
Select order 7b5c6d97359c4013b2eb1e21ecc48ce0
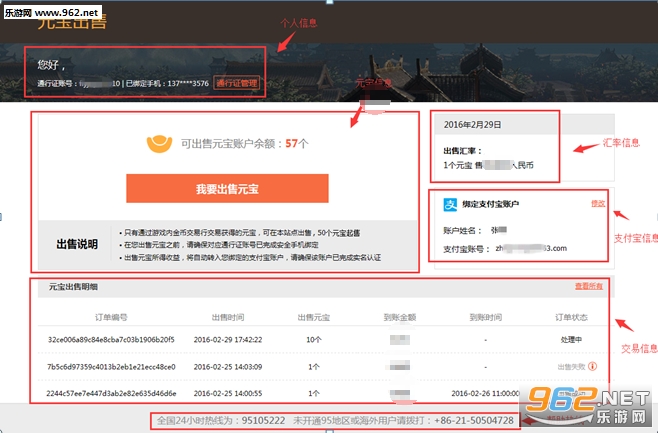coord(111,367)
